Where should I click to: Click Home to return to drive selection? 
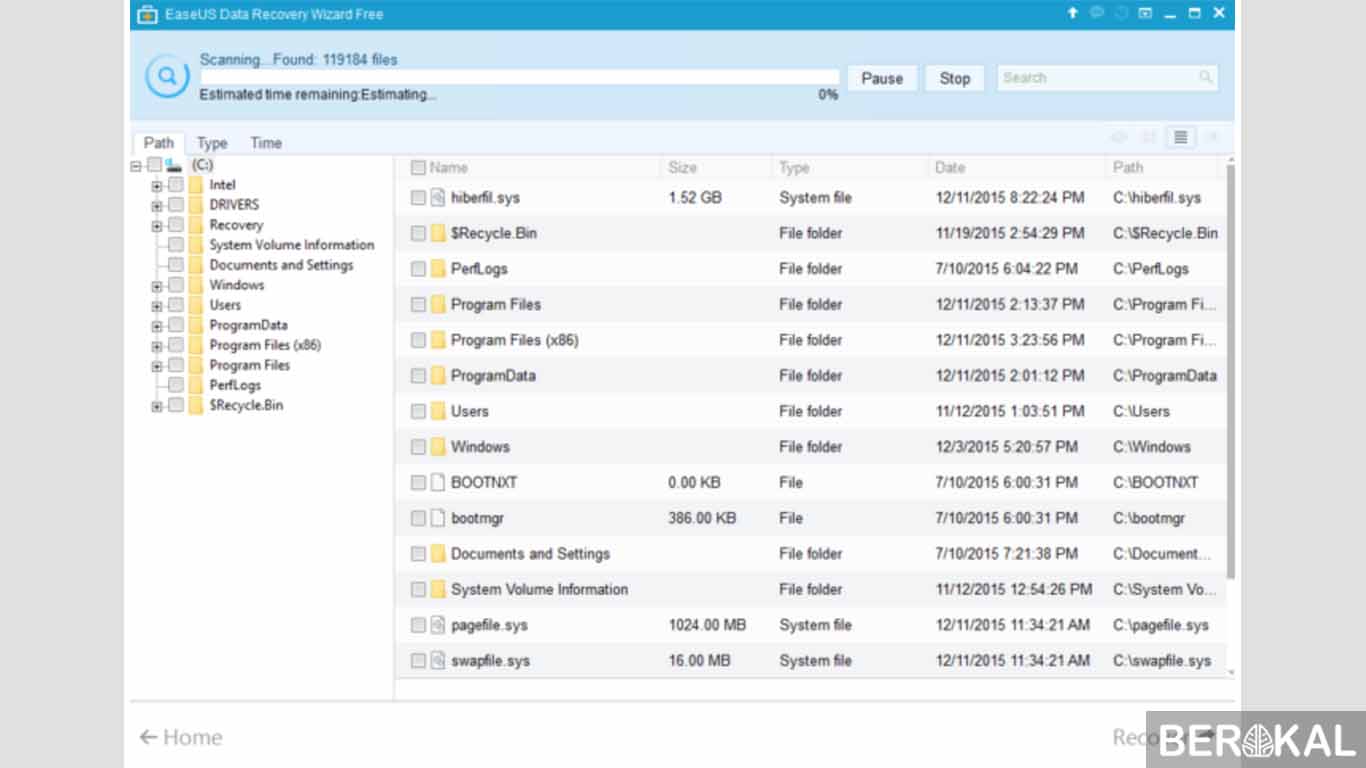tap(181, 737)
